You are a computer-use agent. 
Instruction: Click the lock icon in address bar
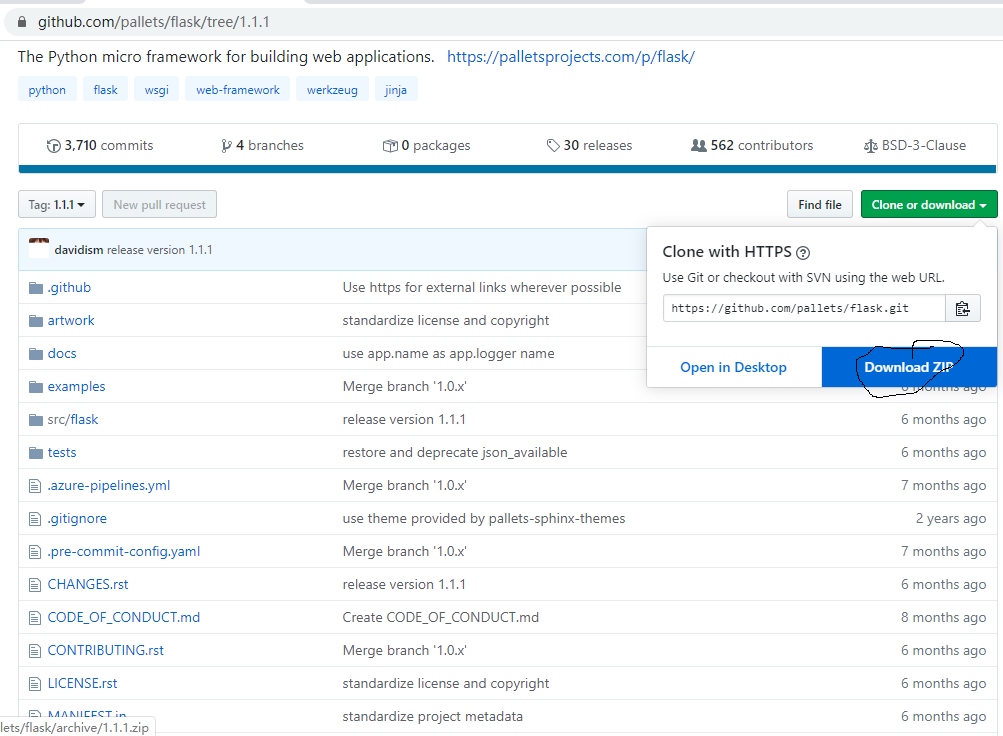coord(22,22)
